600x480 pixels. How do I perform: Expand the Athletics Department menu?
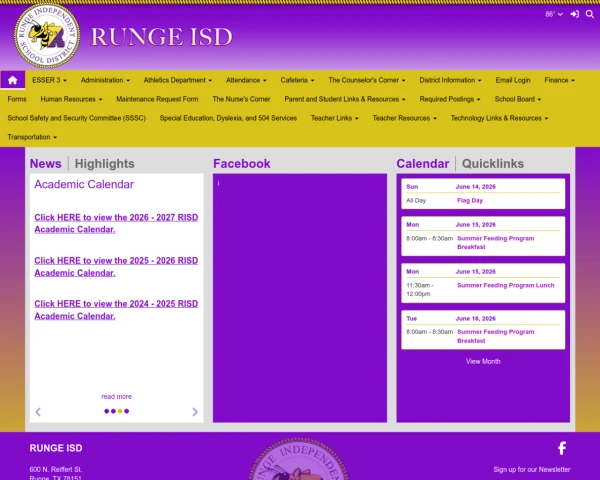(x=178, y=80)
